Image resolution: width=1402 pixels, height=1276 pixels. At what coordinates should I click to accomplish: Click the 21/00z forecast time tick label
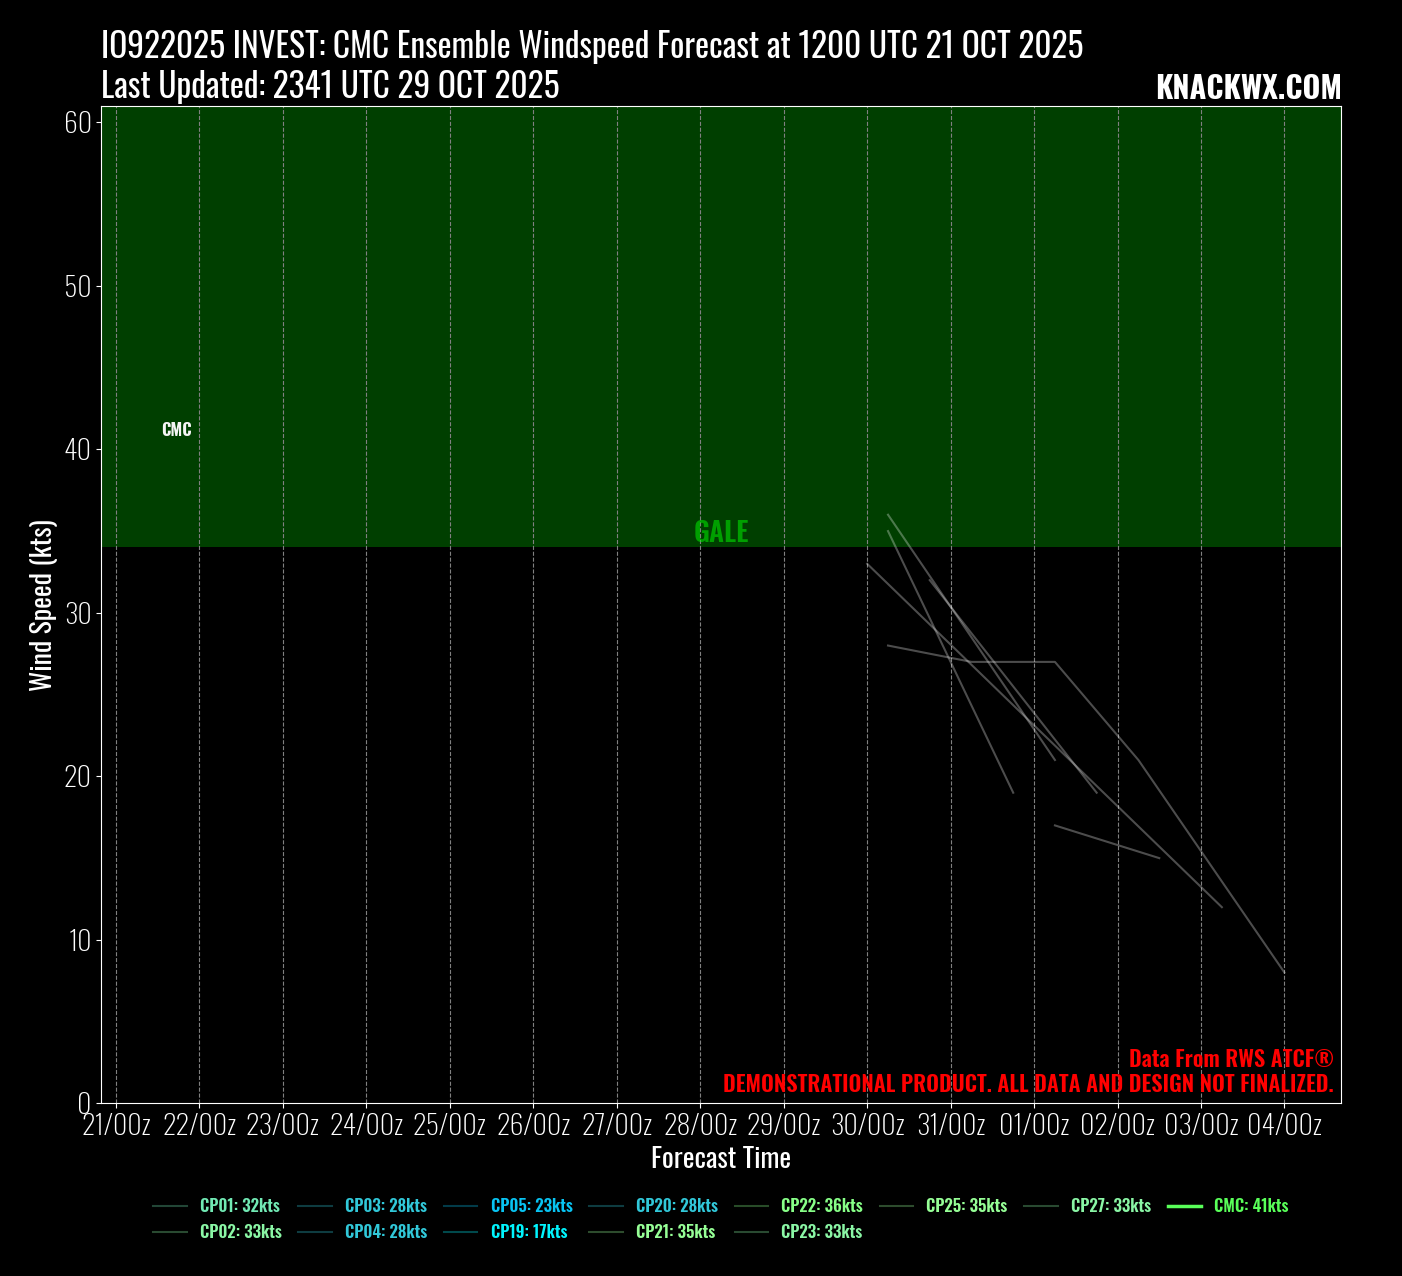pyautogui.click(x=117, y=1126)
